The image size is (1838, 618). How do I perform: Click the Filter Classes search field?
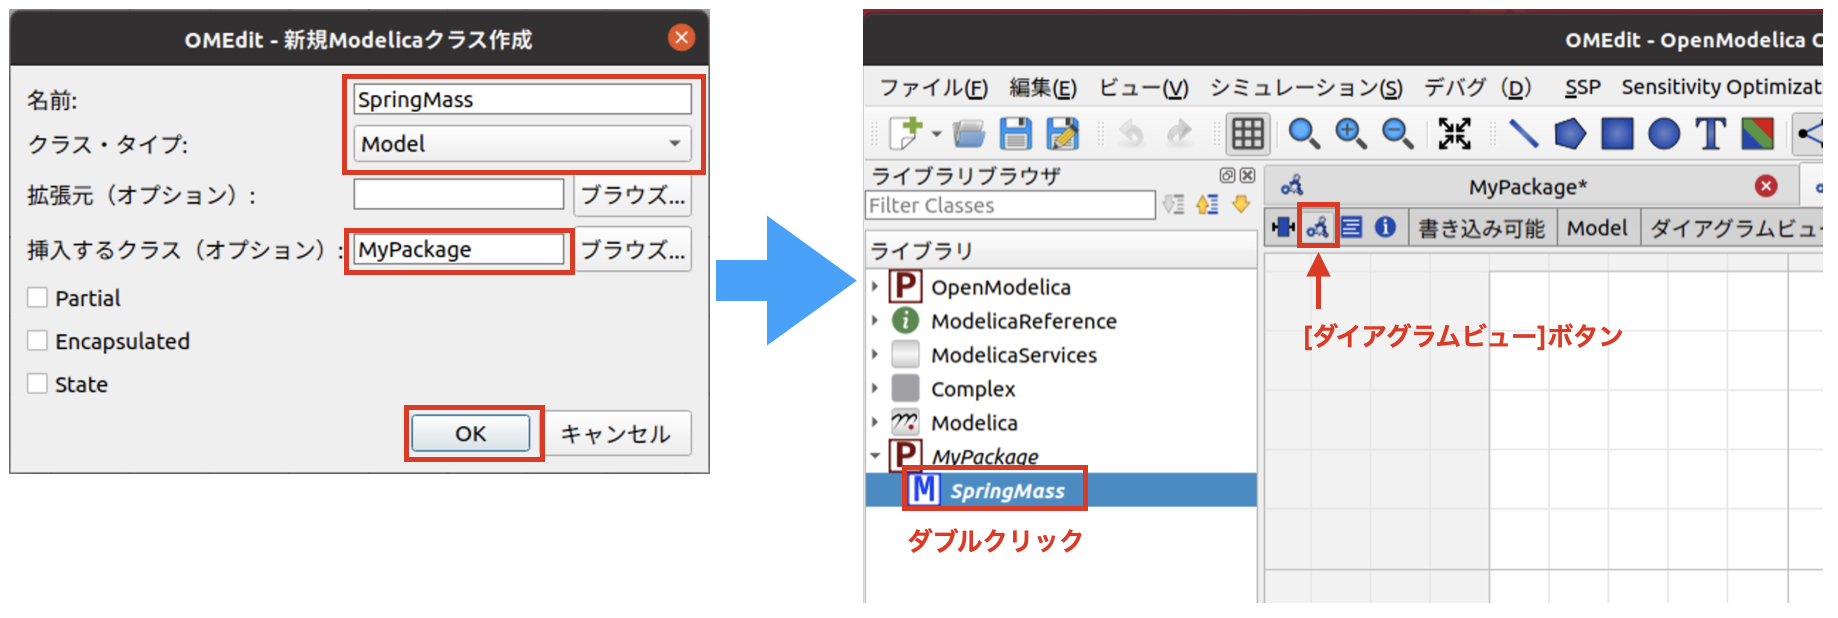(x=1010, y=205)
